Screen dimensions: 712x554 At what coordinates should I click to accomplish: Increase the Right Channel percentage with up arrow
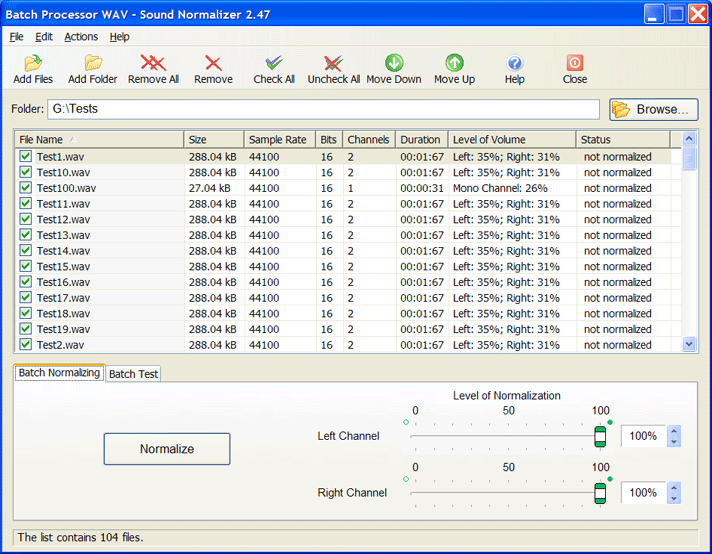[x=674, y=488]
